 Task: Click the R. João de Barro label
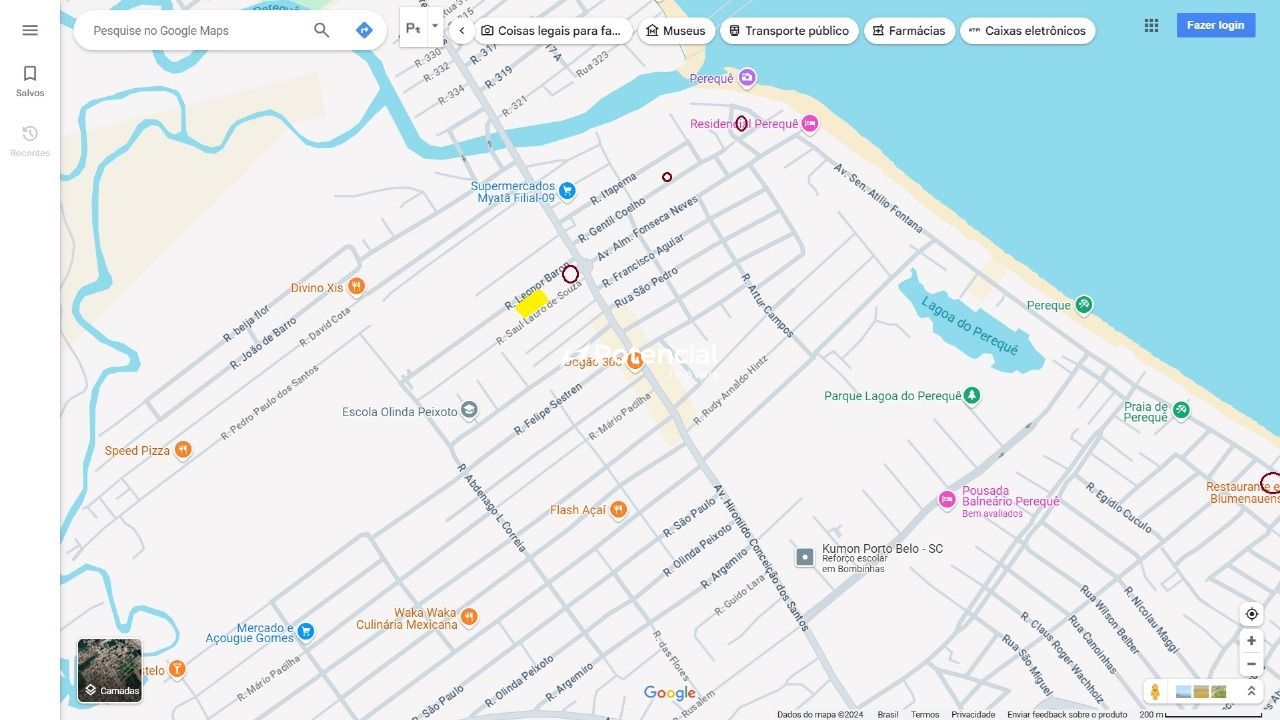(x=263, y=343)
